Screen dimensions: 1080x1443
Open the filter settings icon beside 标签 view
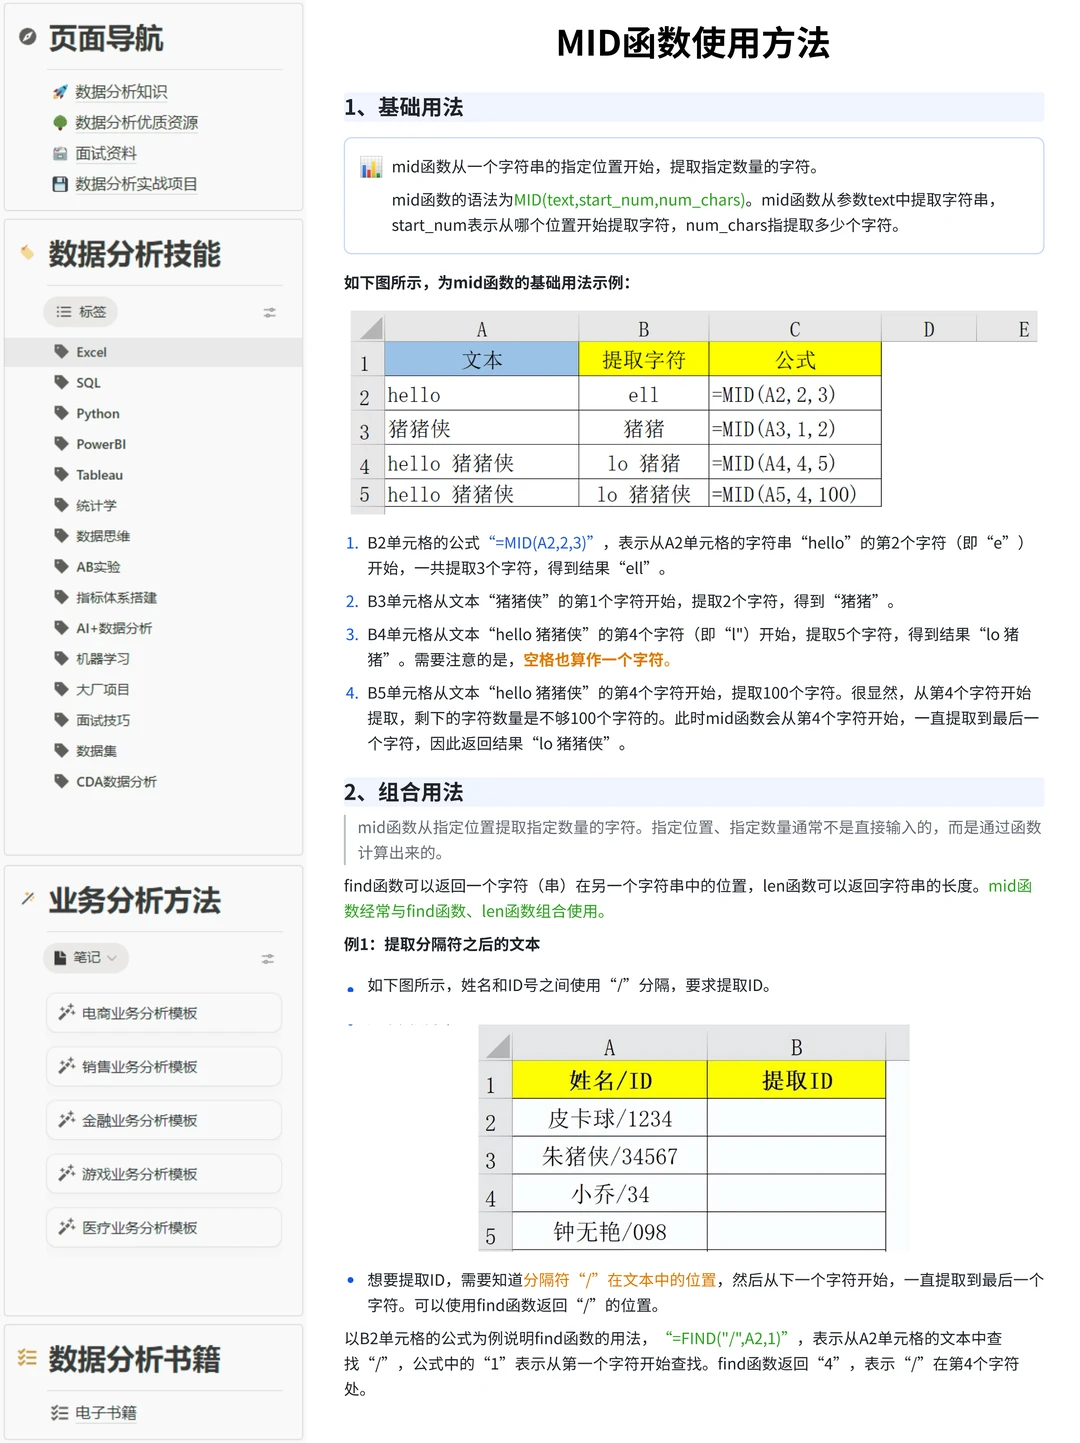click(x=269, y=312)
